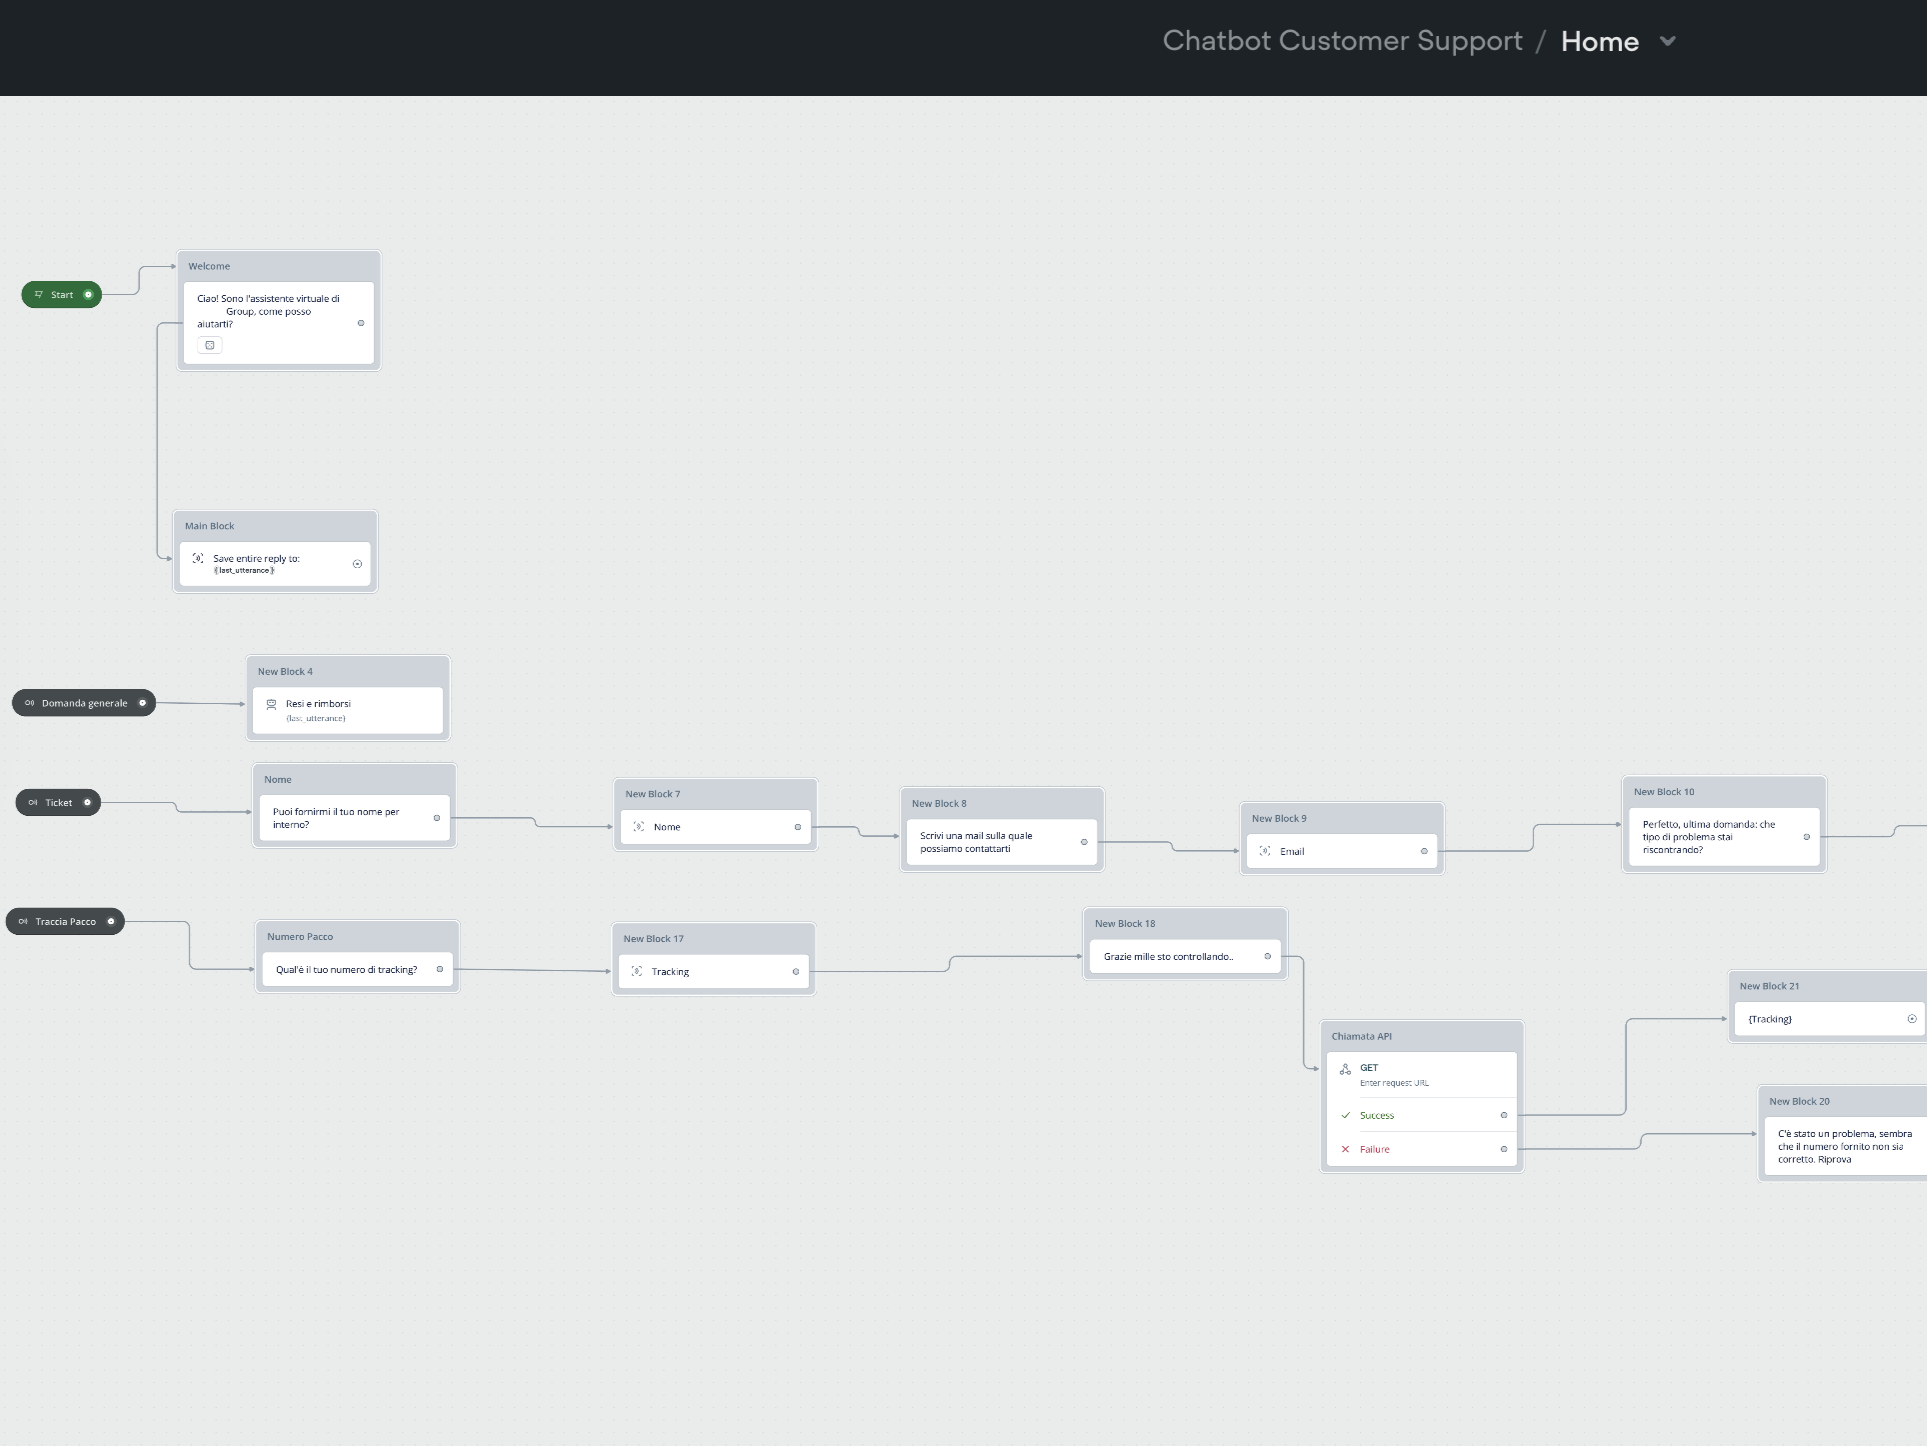Click Home in the top breadcrumb bar
The height and width of the screenshot is (1446, 1927).
pyautogui.click(x=1600, y=41)
